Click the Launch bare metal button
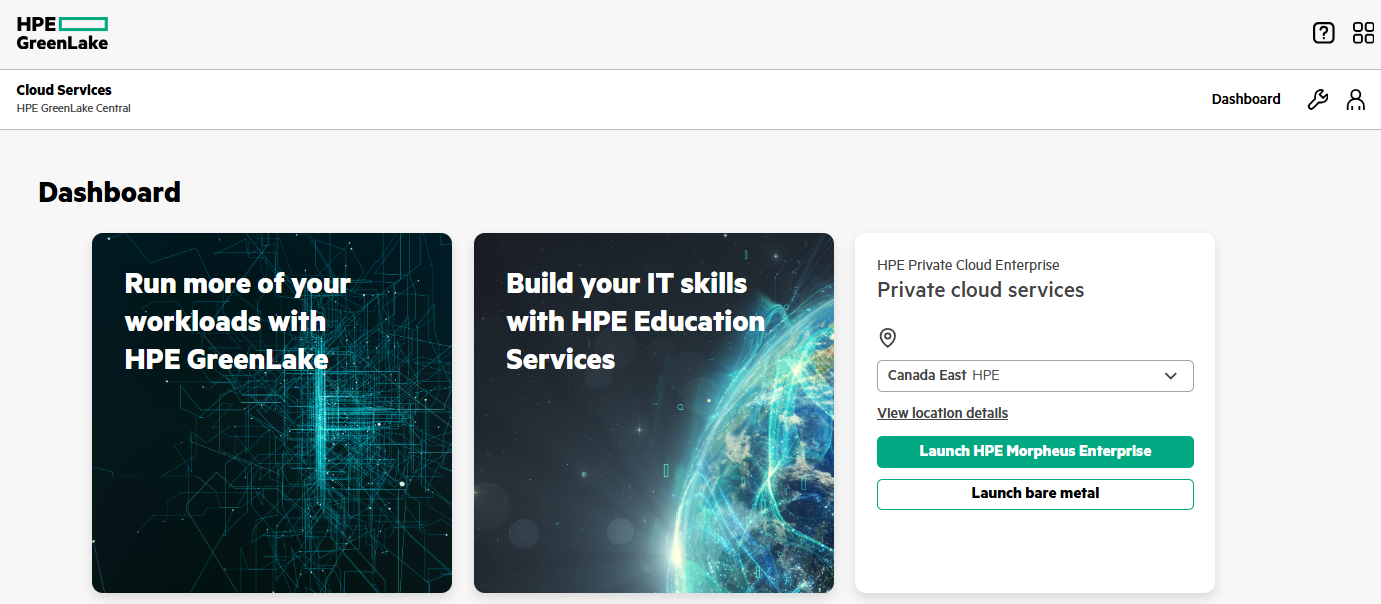Screen dimensions: 1381x604 coord(1035,494)
